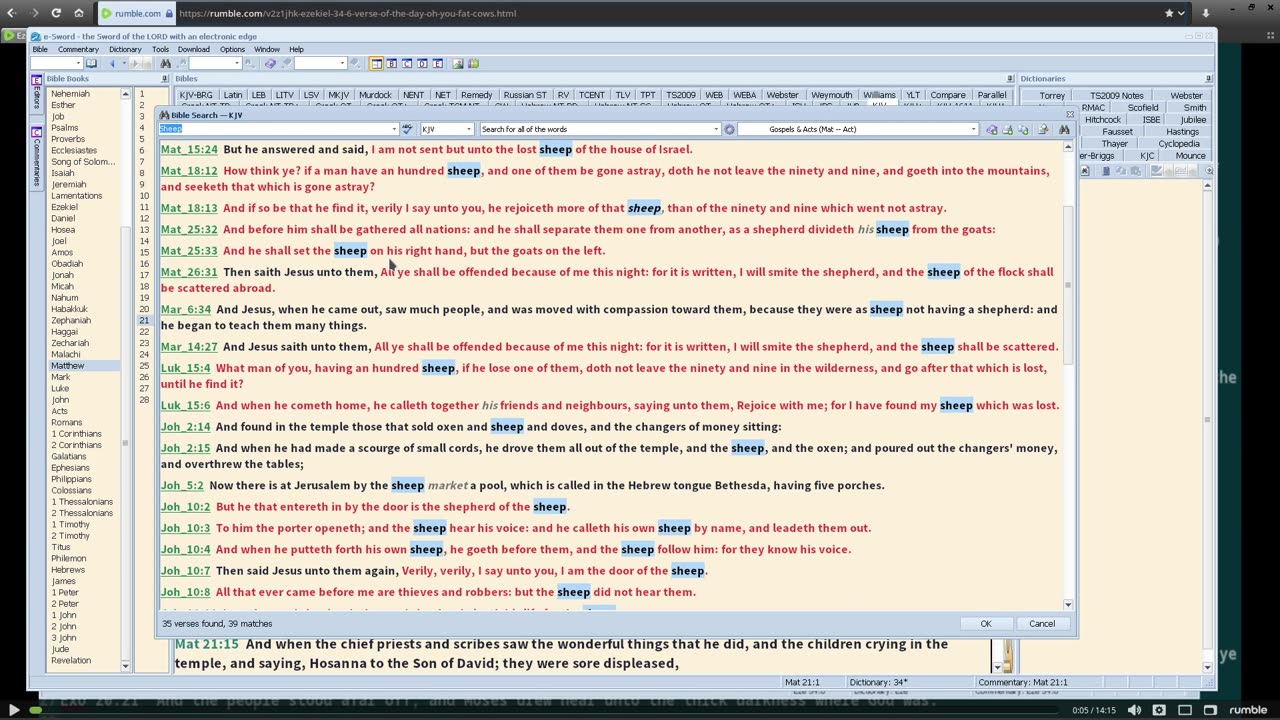Click the Editors layout 'E' icon
The height and width of the screenshot is (720, 1280).
[x=437, y=63]
